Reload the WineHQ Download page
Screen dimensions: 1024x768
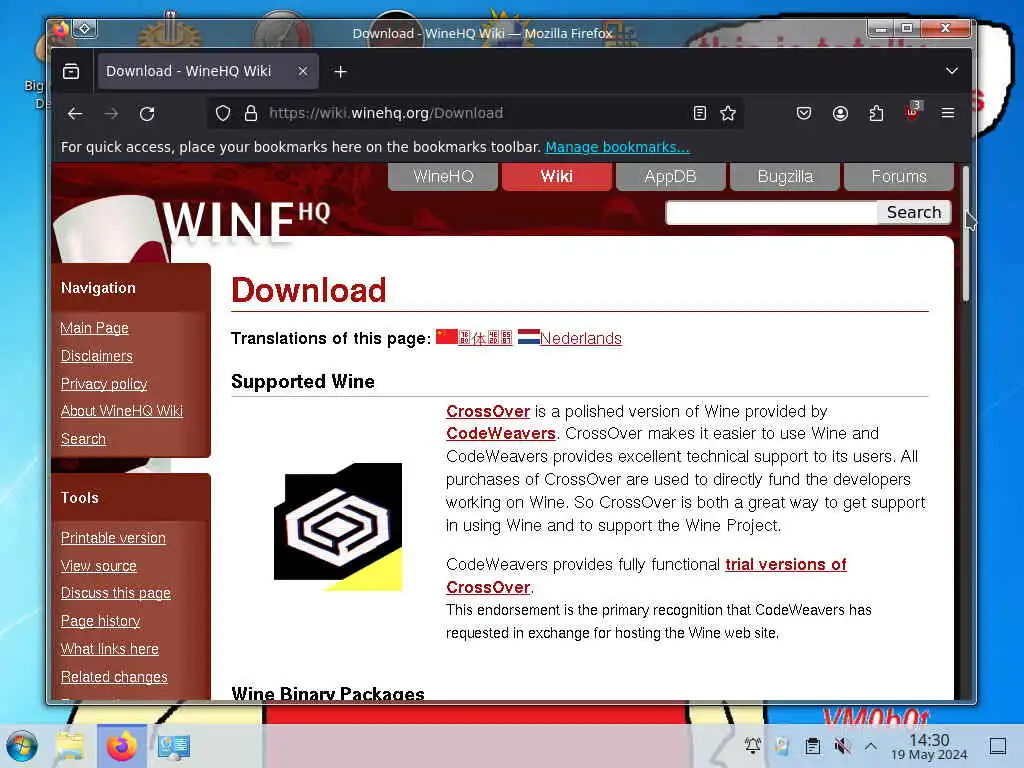click(x=147, y=114)
